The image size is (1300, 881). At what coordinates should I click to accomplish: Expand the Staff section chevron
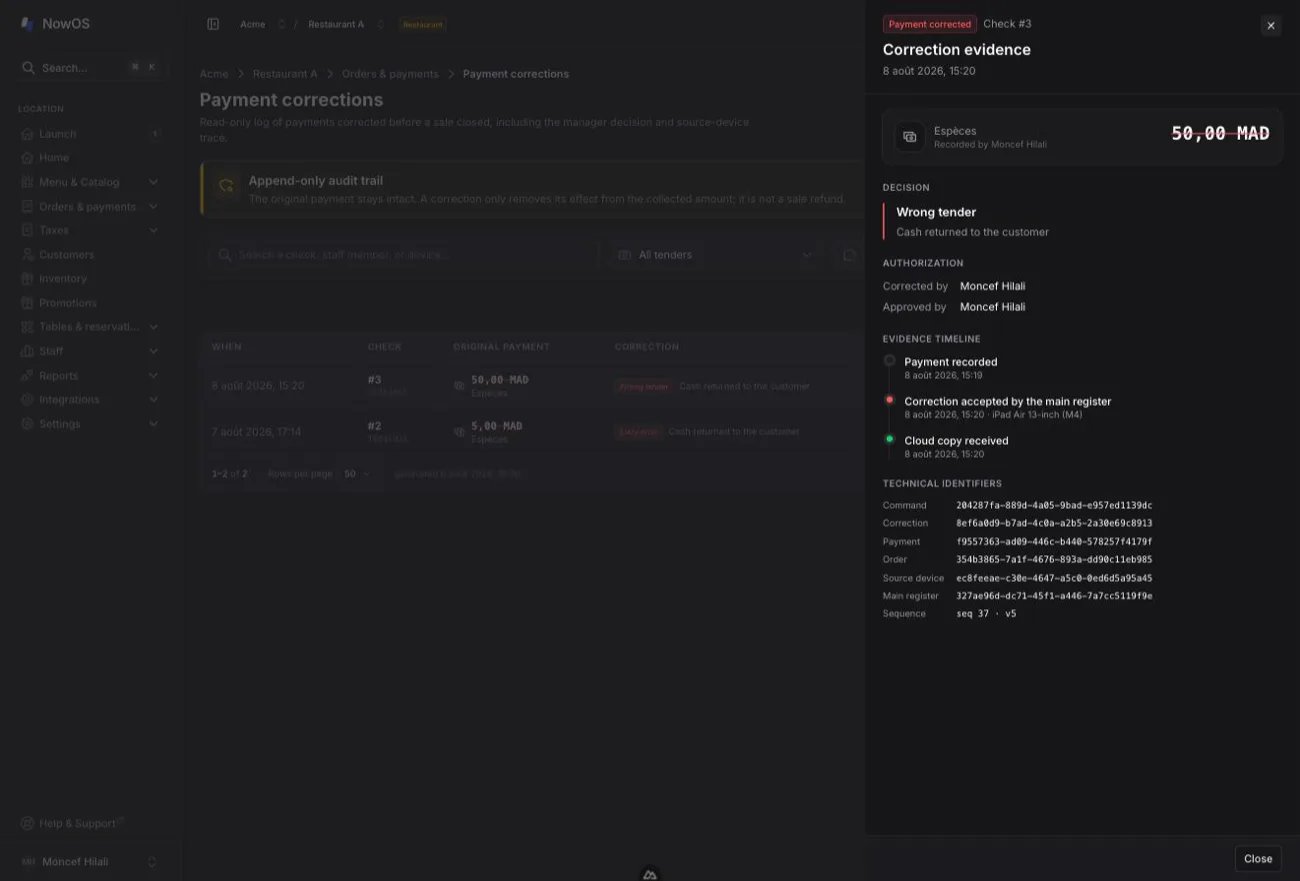[153, 352]
